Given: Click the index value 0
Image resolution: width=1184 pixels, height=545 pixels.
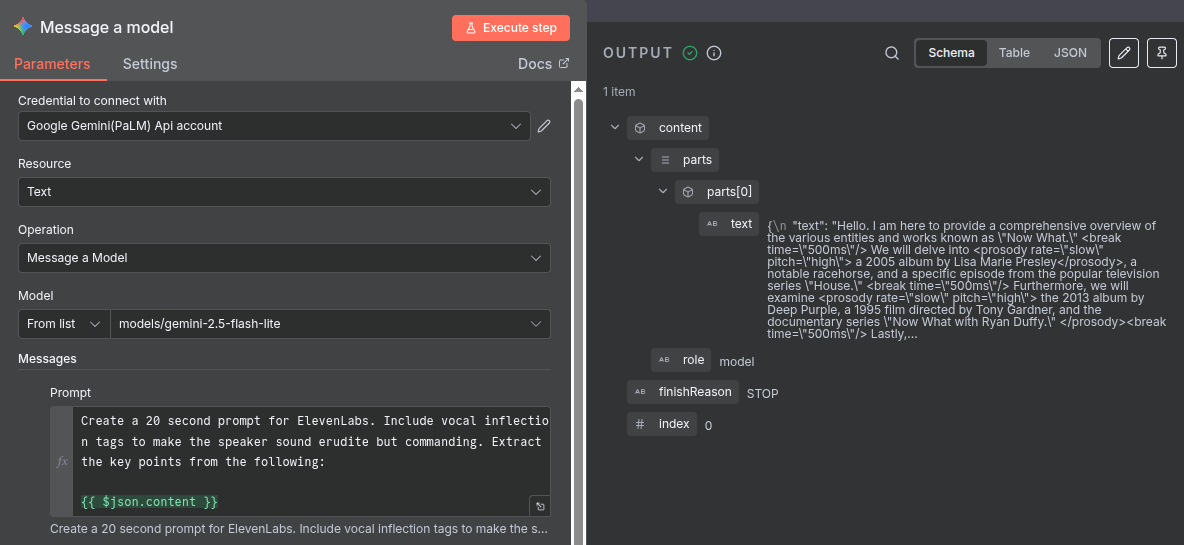Looking at the screenshot, I should 708,426.
